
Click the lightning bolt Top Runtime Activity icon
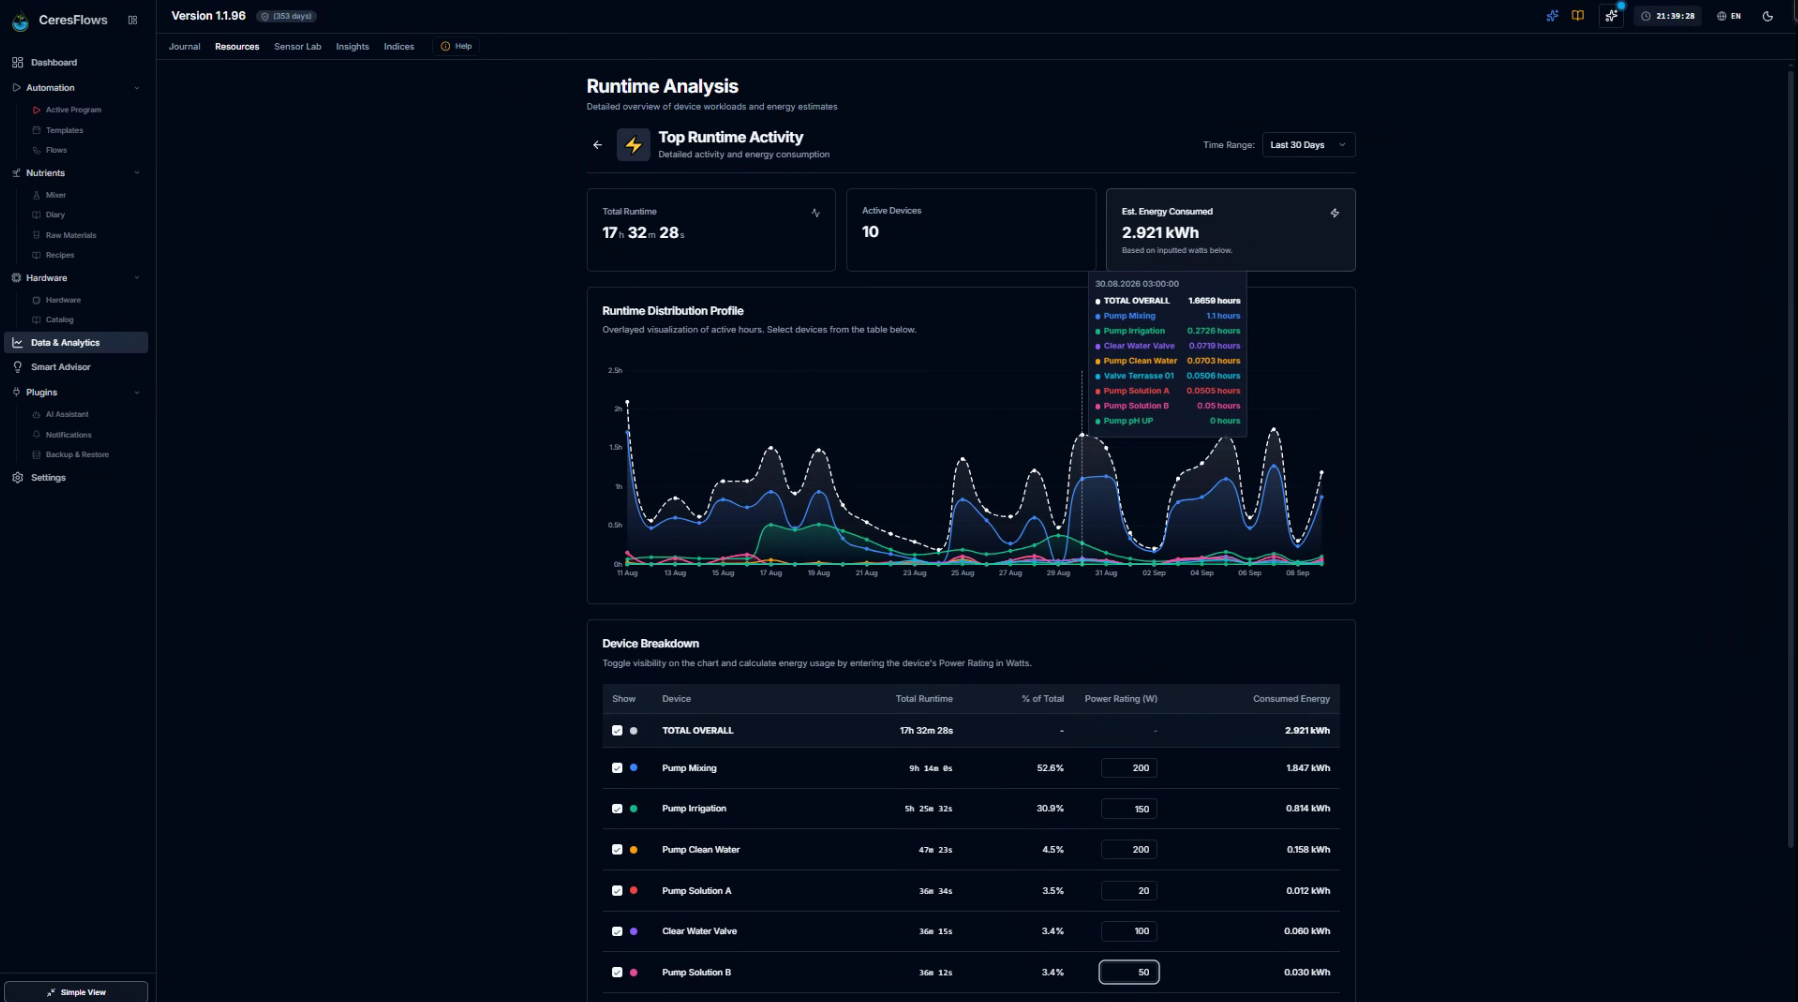(633, 145)
